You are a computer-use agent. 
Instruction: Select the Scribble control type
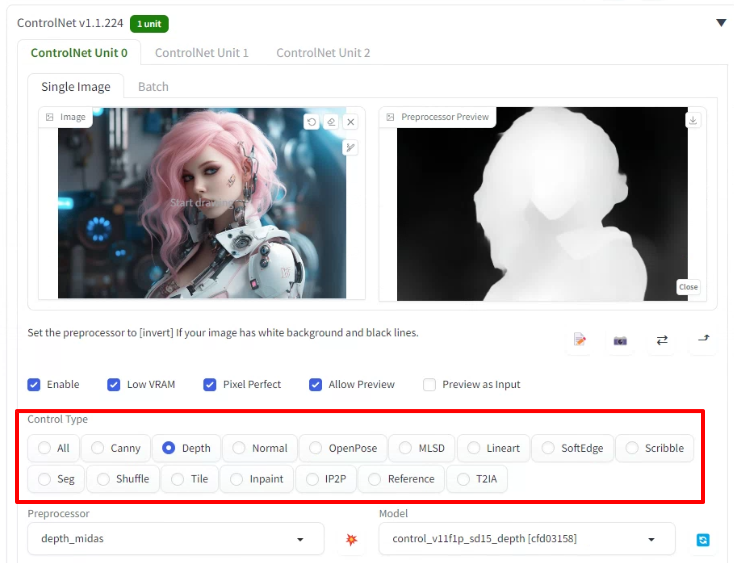(654, 448)
